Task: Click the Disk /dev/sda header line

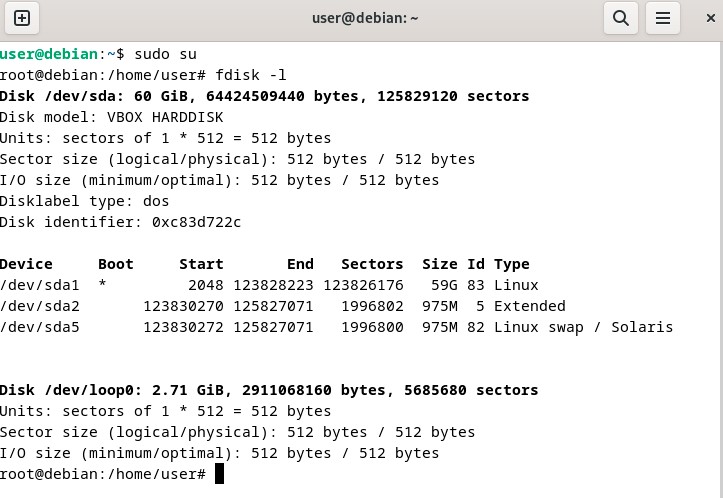Action: pos(265,96)
